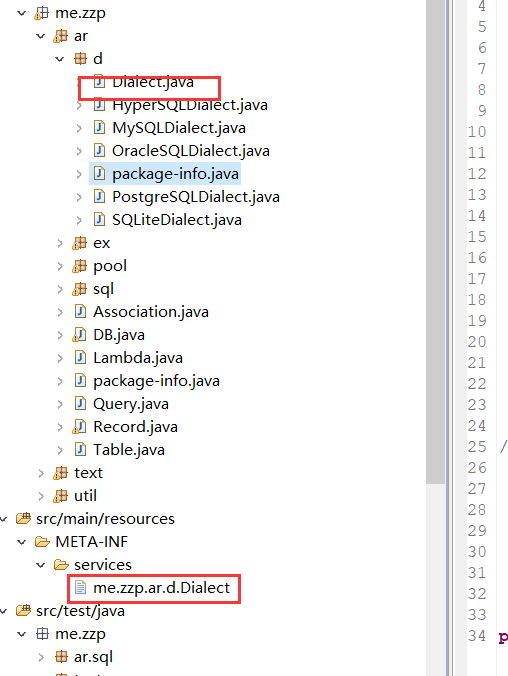Click the pool package icon
The height and width of the screenshot is (676, 508).
[x=79, y=266]
